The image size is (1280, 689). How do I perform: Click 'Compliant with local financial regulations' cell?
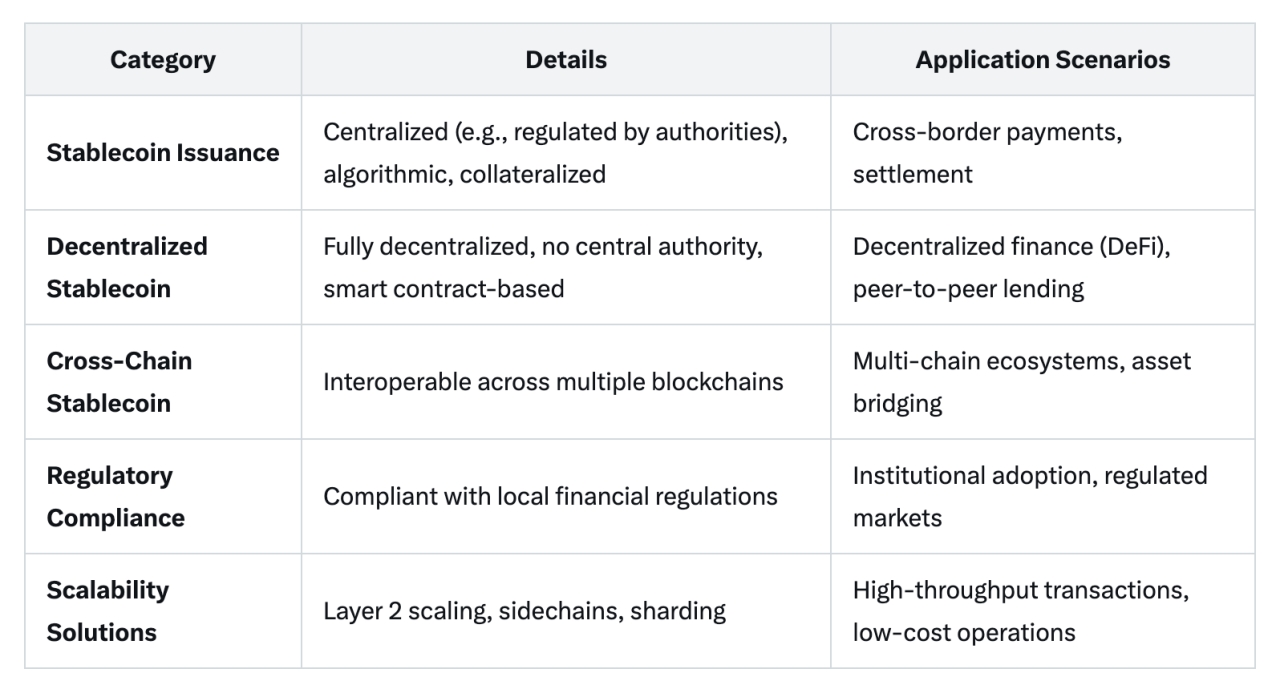[550, 497]
